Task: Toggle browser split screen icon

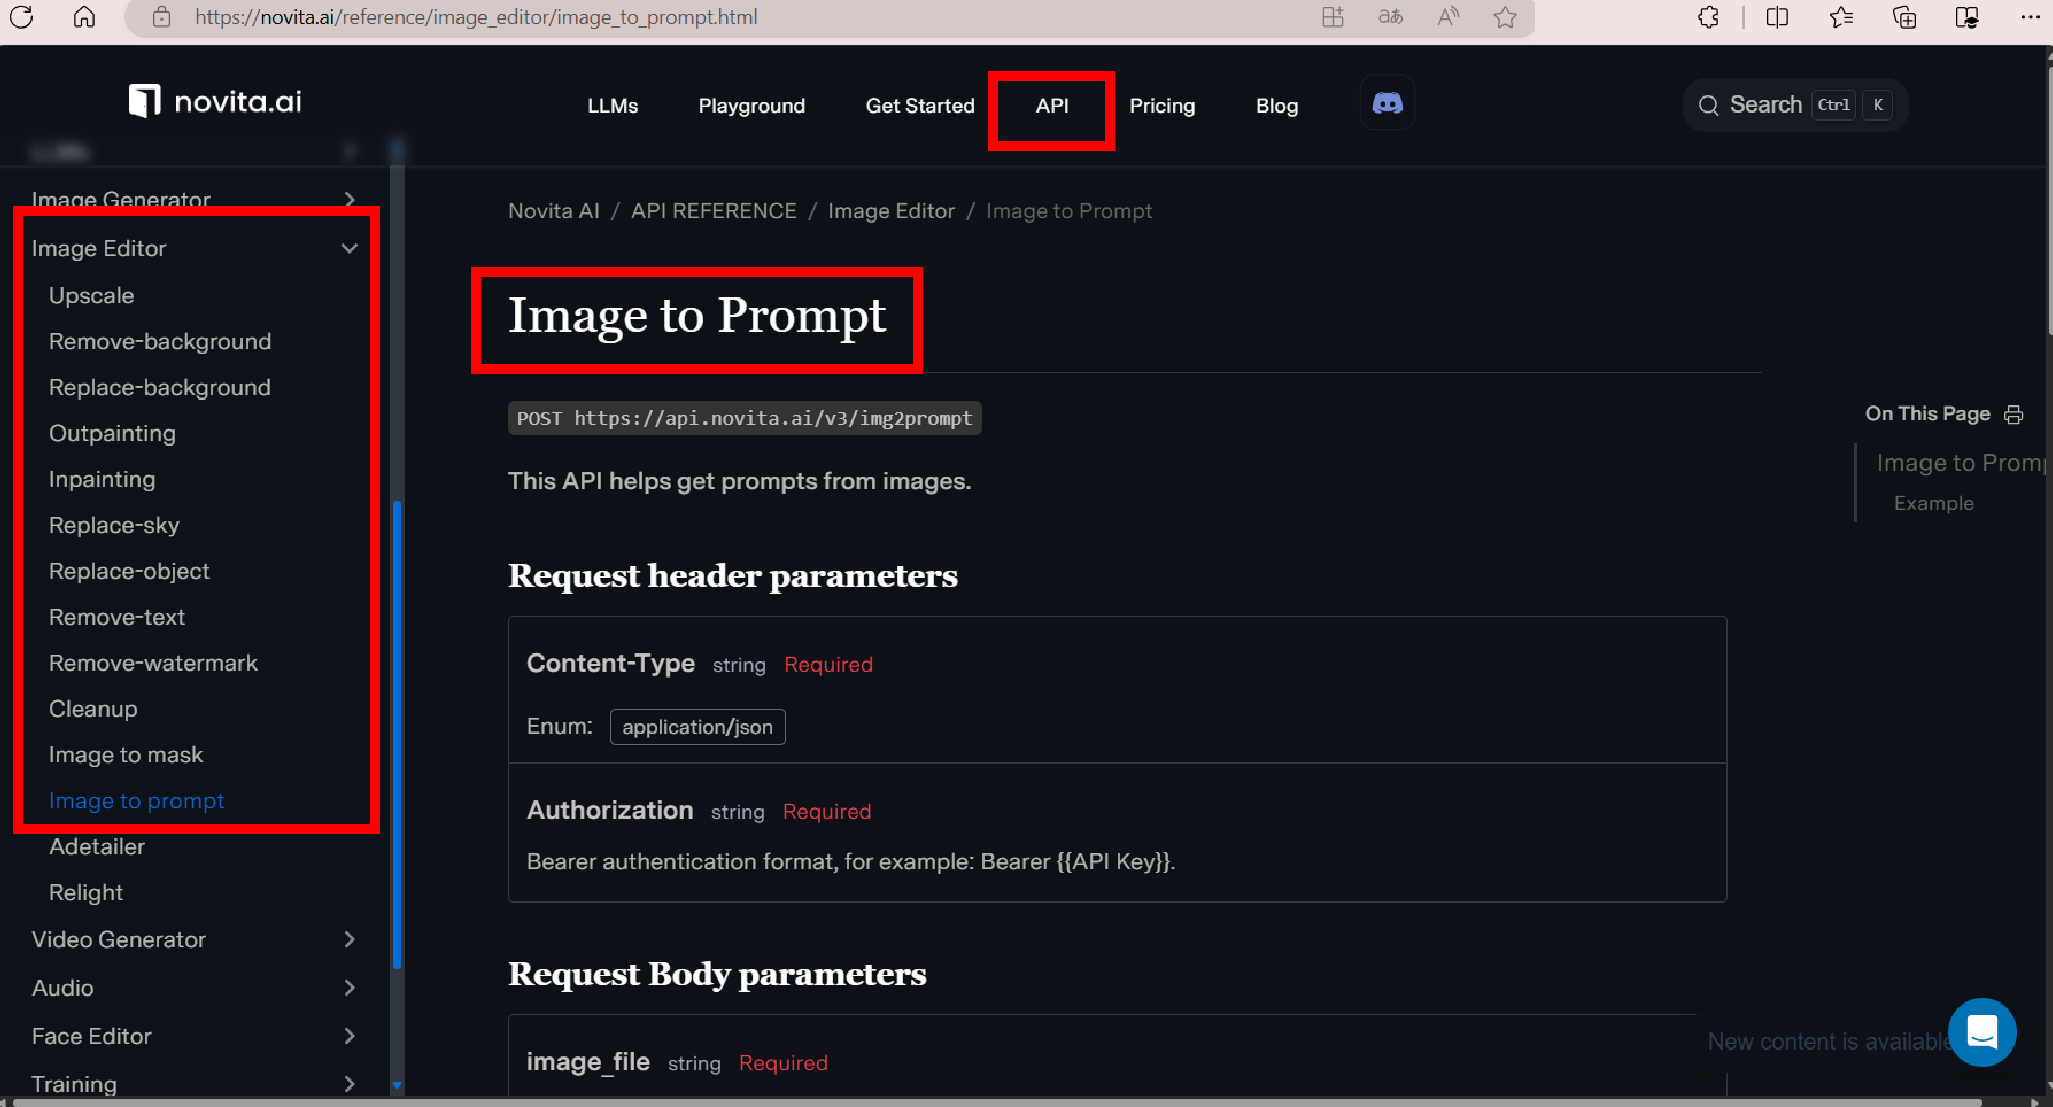Action: point(1777,17)
